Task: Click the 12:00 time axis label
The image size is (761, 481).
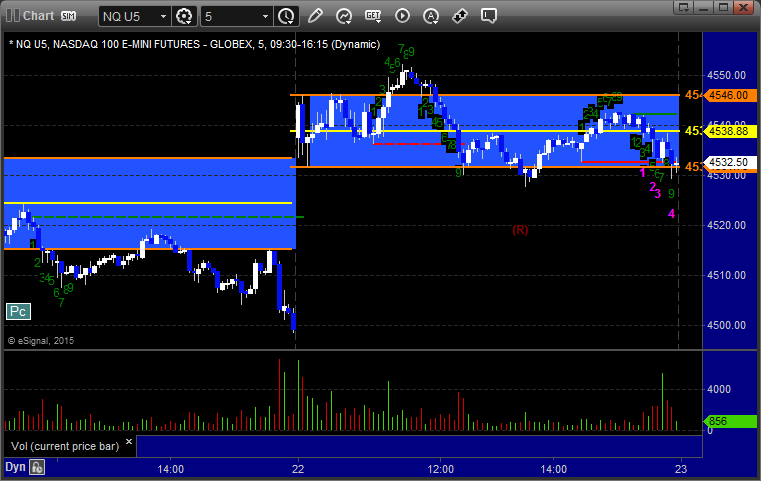Action: (441, 469)
